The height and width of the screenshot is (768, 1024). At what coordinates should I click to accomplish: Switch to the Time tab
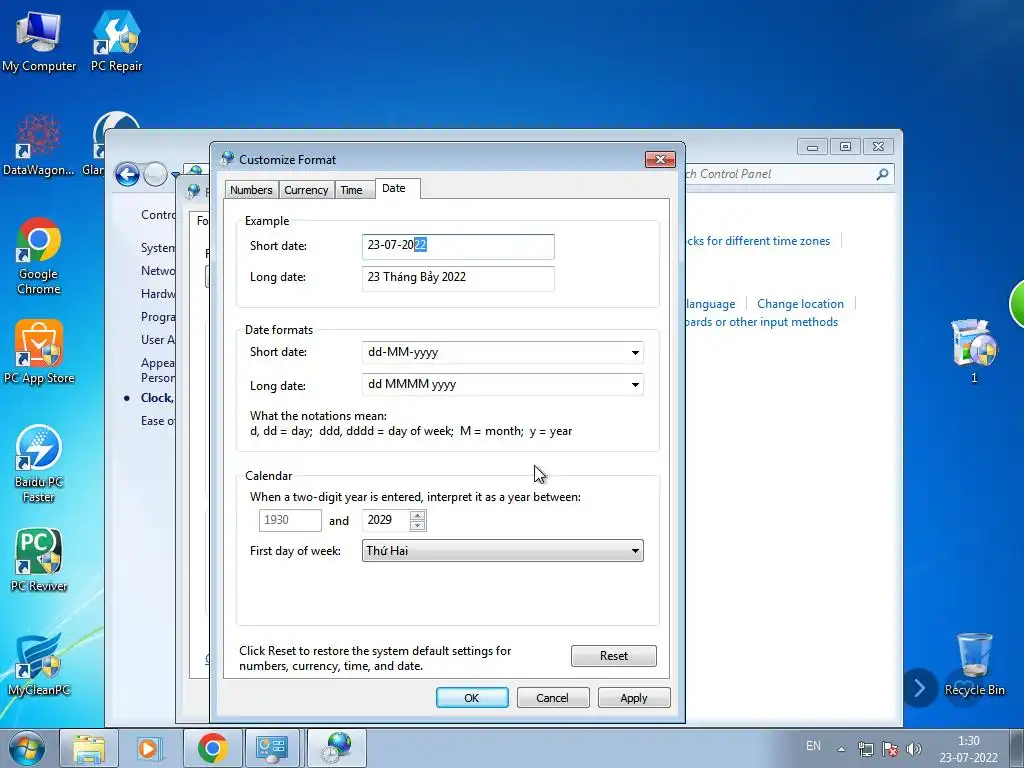[351, 189]
